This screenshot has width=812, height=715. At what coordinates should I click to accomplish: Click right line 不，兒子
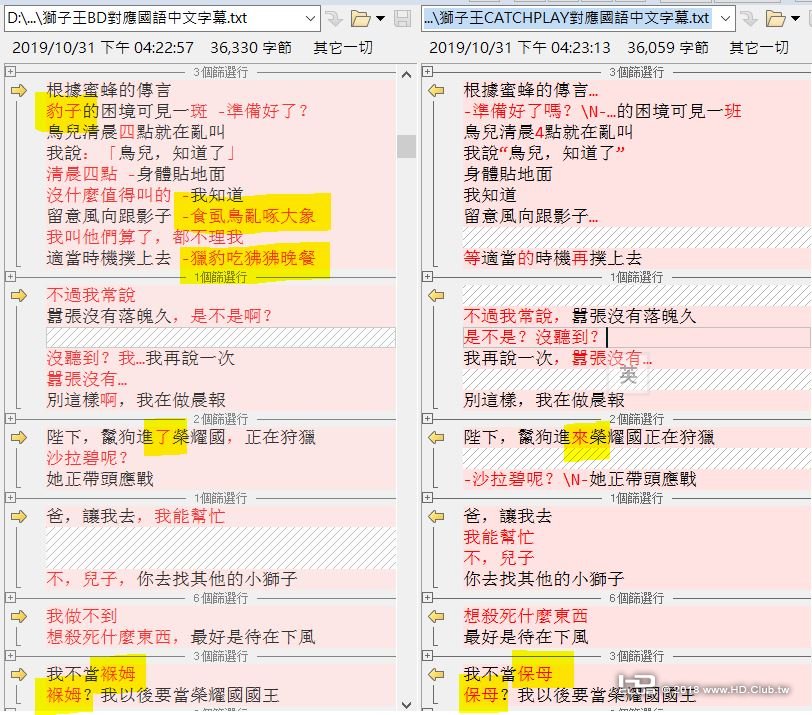[499, 558]
